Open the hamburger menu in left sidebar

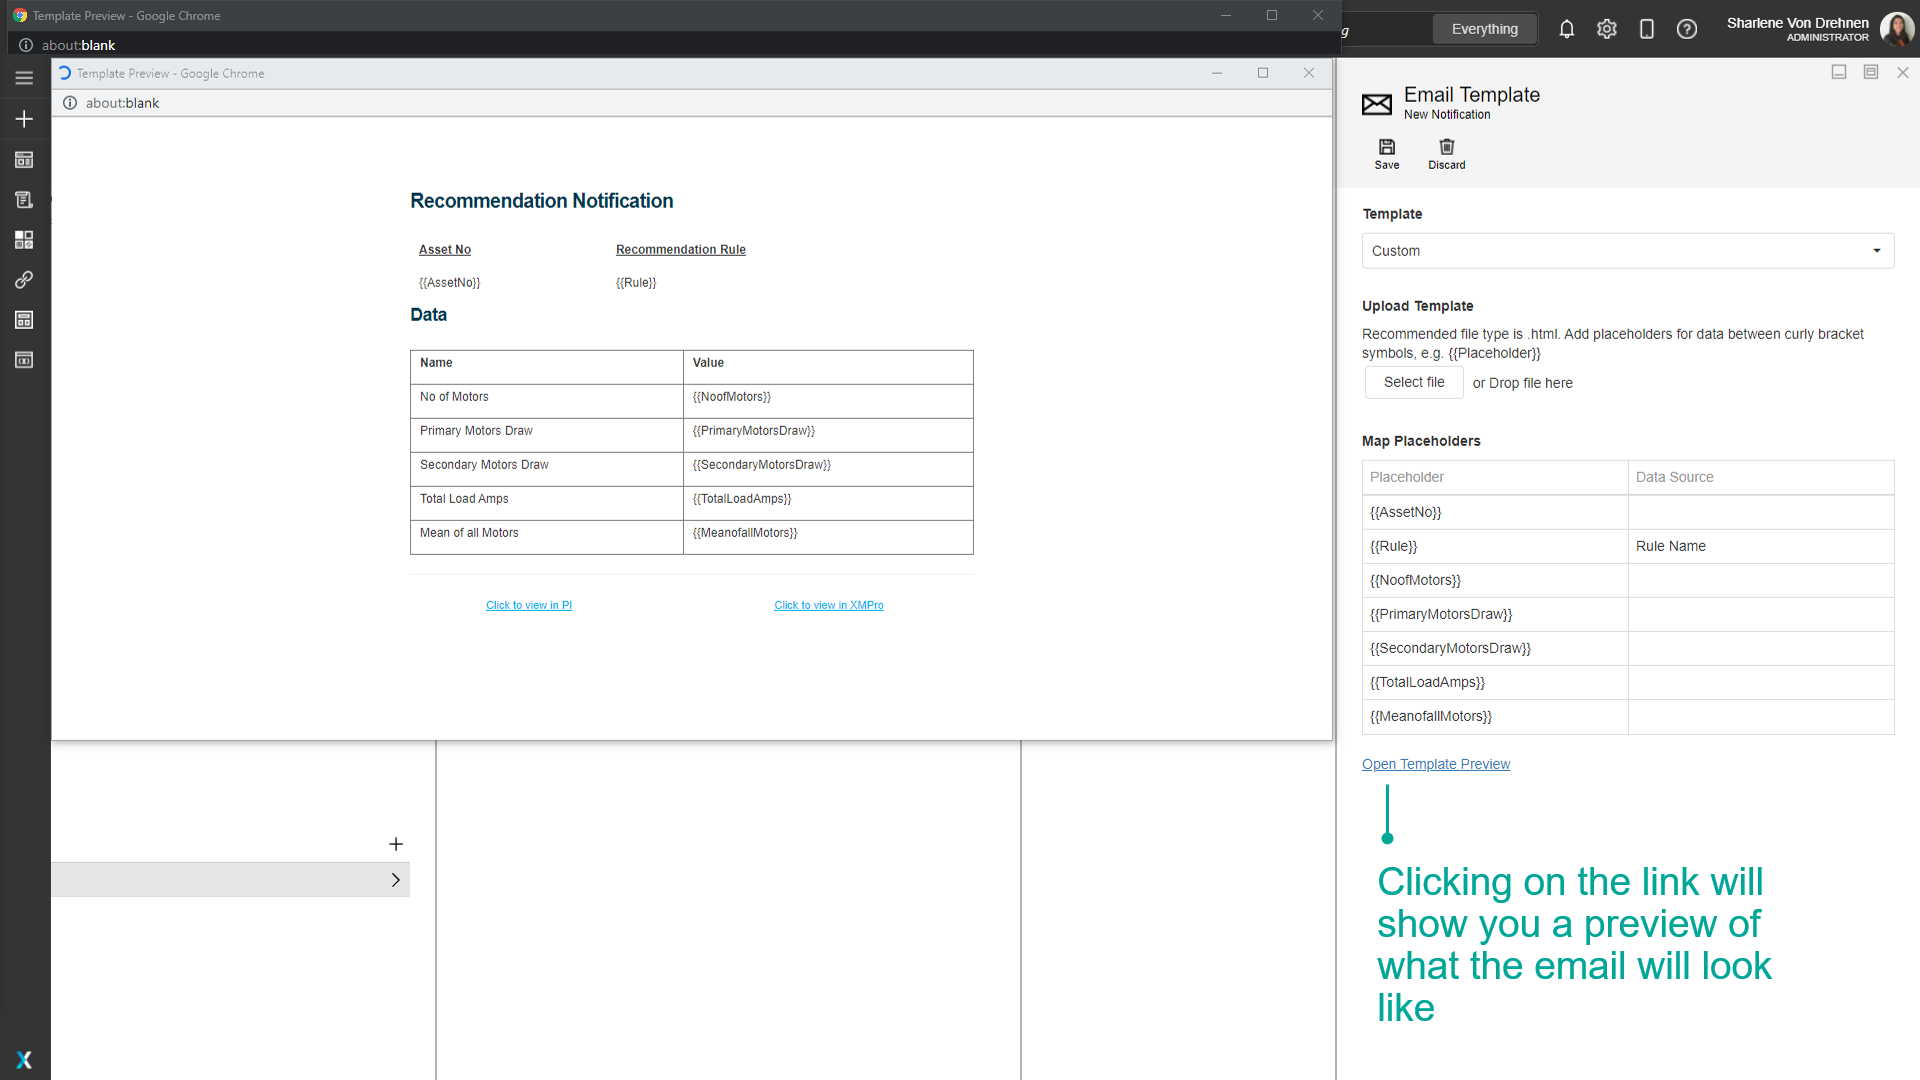pos(24,78)
